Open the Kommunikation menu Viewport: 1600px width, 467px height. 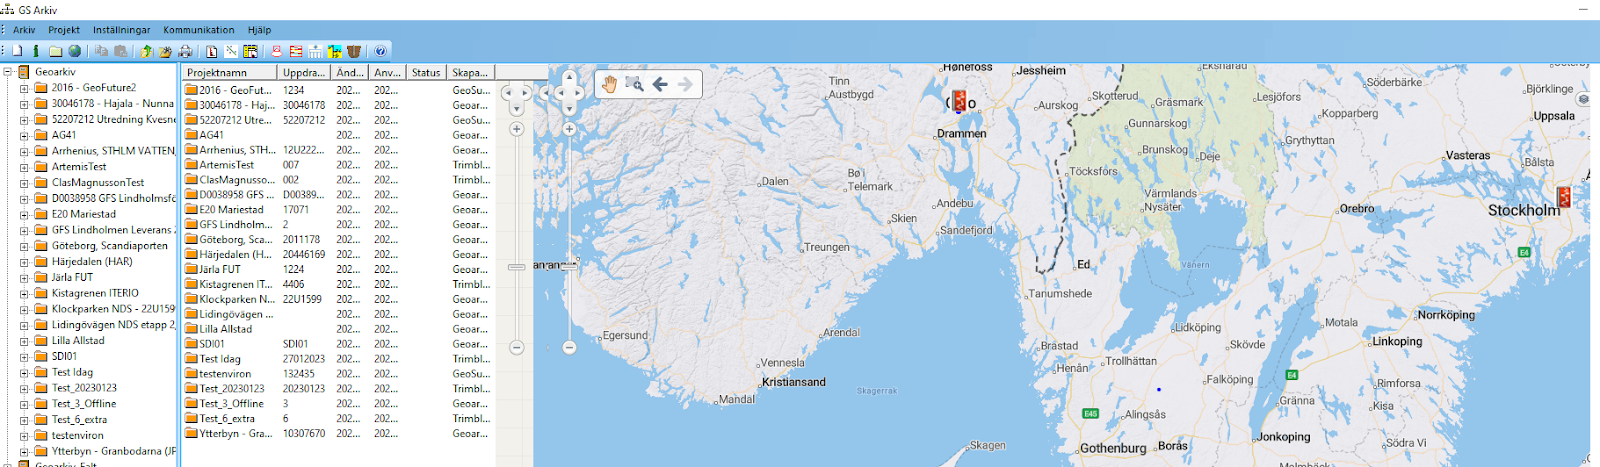(x=199, y=30)
